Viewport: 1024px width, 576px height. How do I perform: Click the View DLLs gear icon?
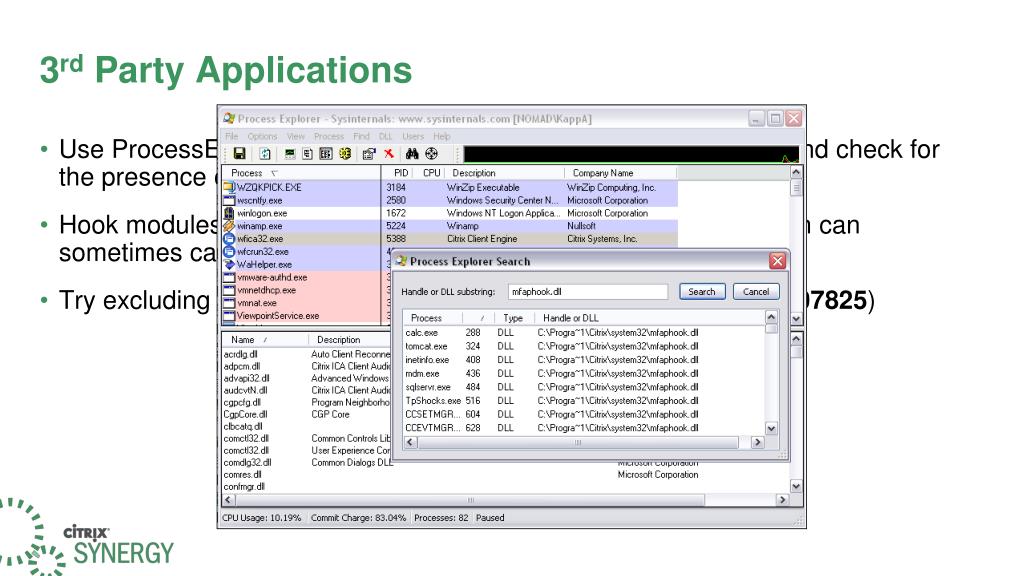[345, 153]
